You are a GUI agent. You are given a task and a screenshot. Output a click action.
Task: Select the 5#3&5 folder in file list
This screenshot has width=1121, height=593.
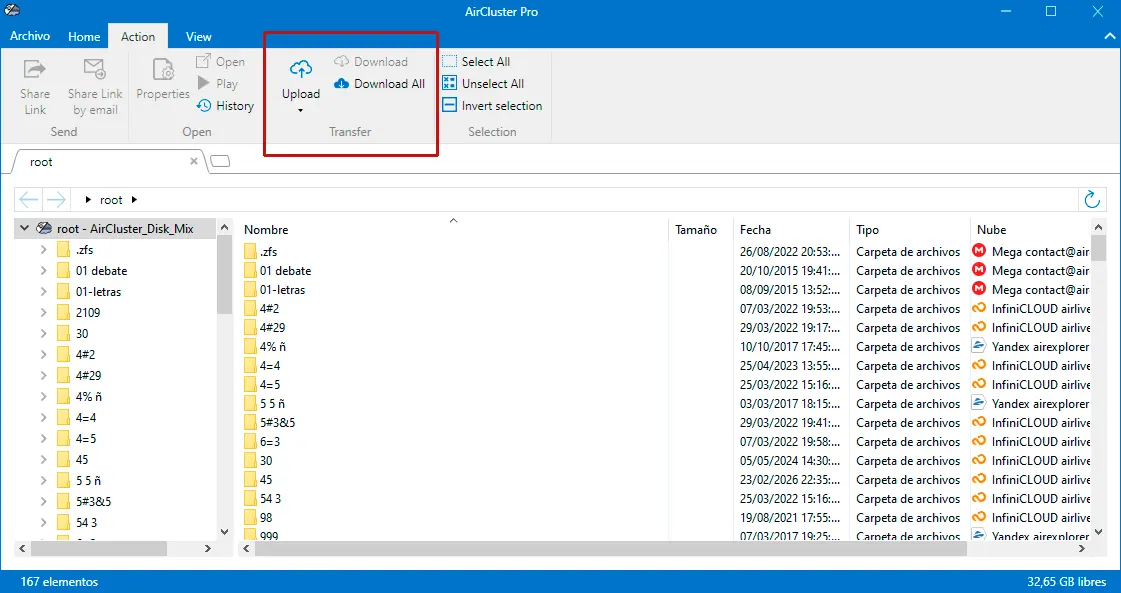pos(277,423)
